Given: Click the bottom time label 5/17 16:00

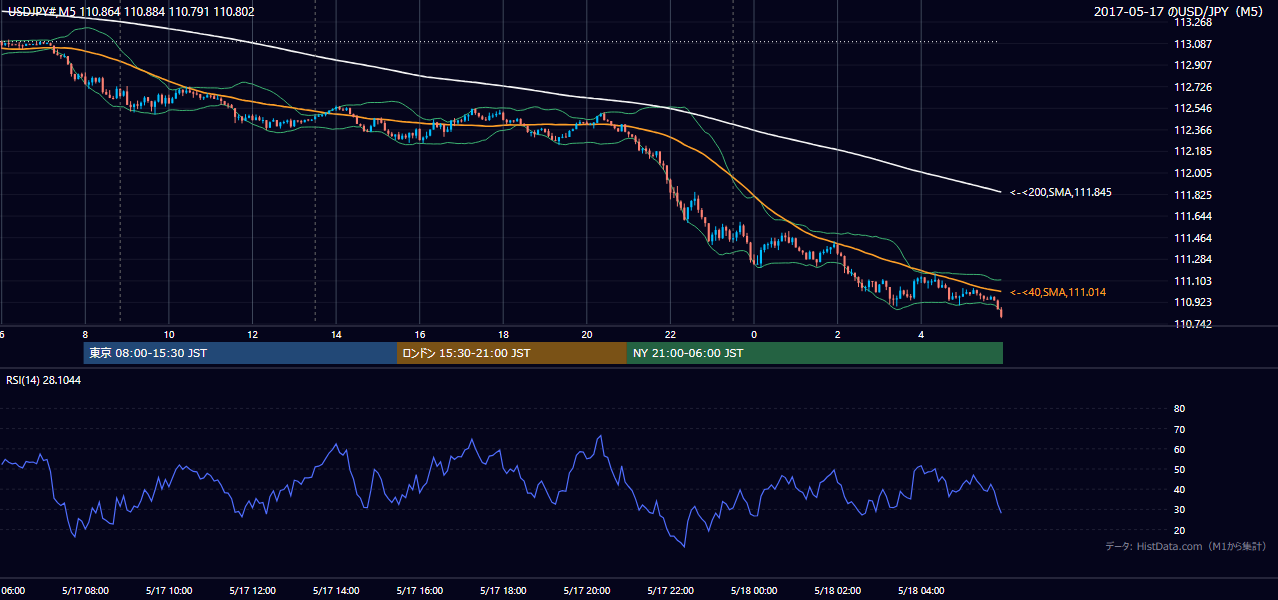Looking at the screenshot, I should click(420, 590).
